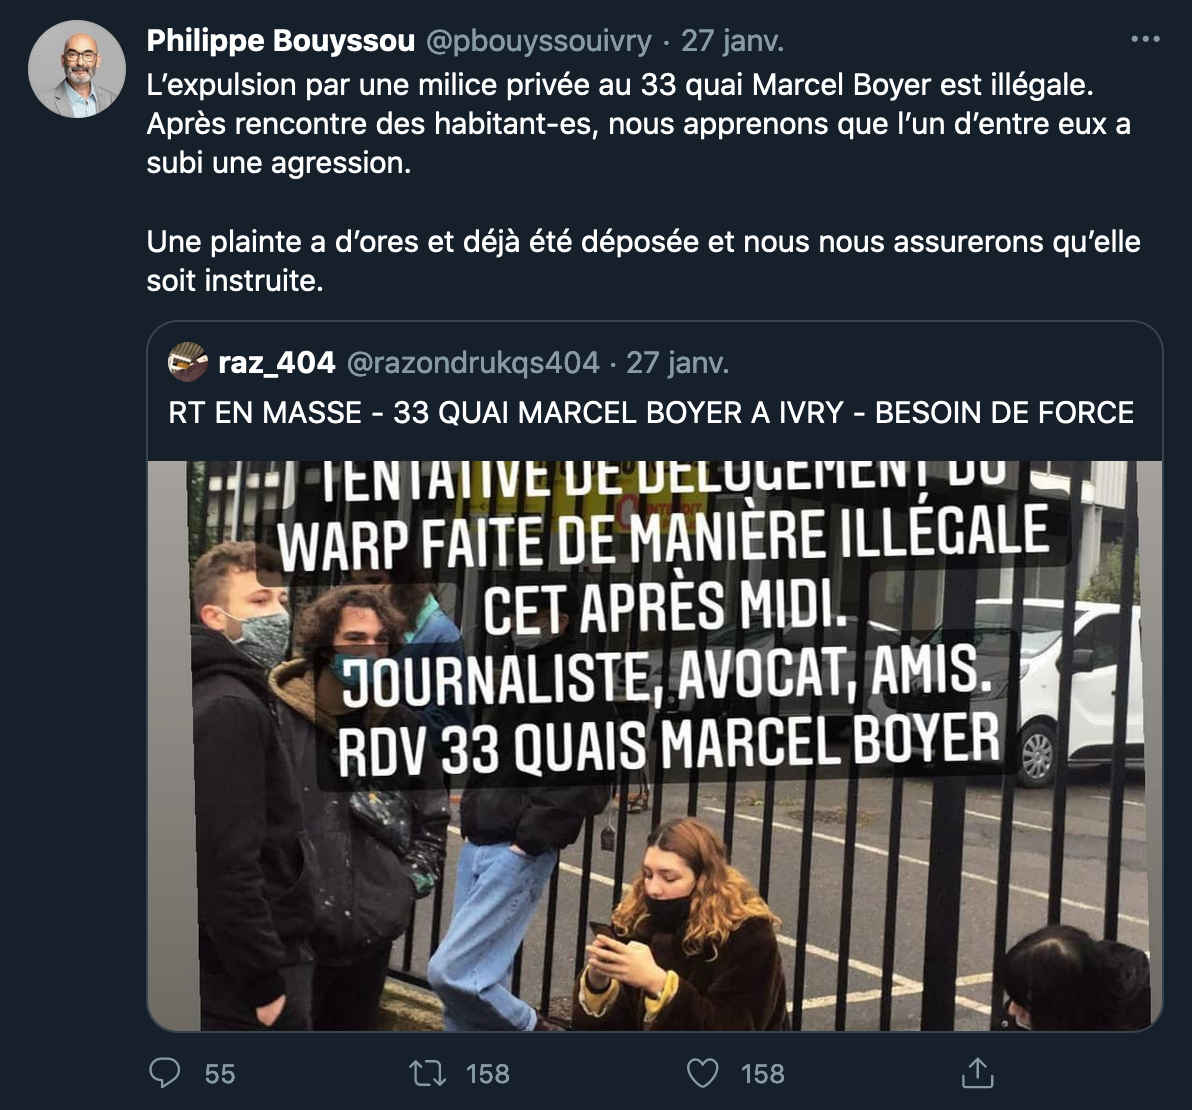Open the @pbouyssouivry handle

538,41
